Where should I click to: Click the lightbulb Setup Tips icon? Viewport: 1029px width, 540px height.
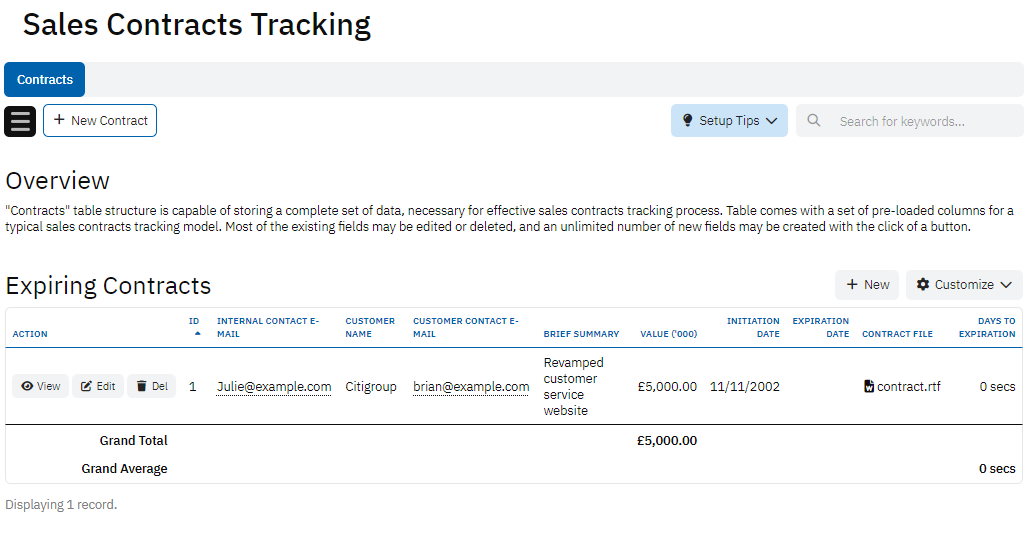(x=687, y=121)
